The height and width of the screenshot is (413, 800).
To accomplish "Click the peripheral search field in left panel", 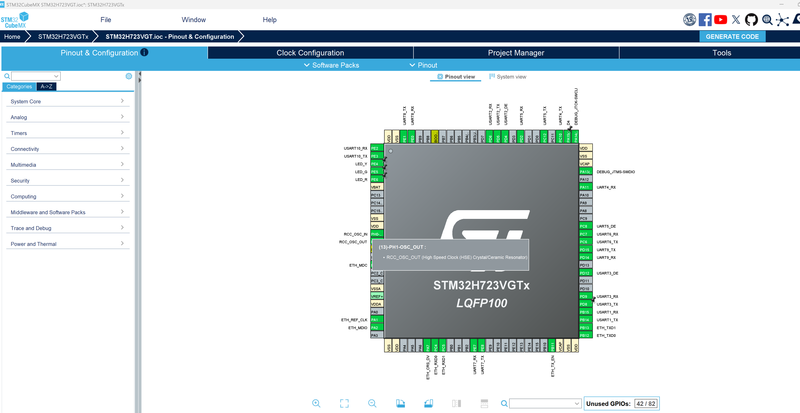I will tap(37, 76).
